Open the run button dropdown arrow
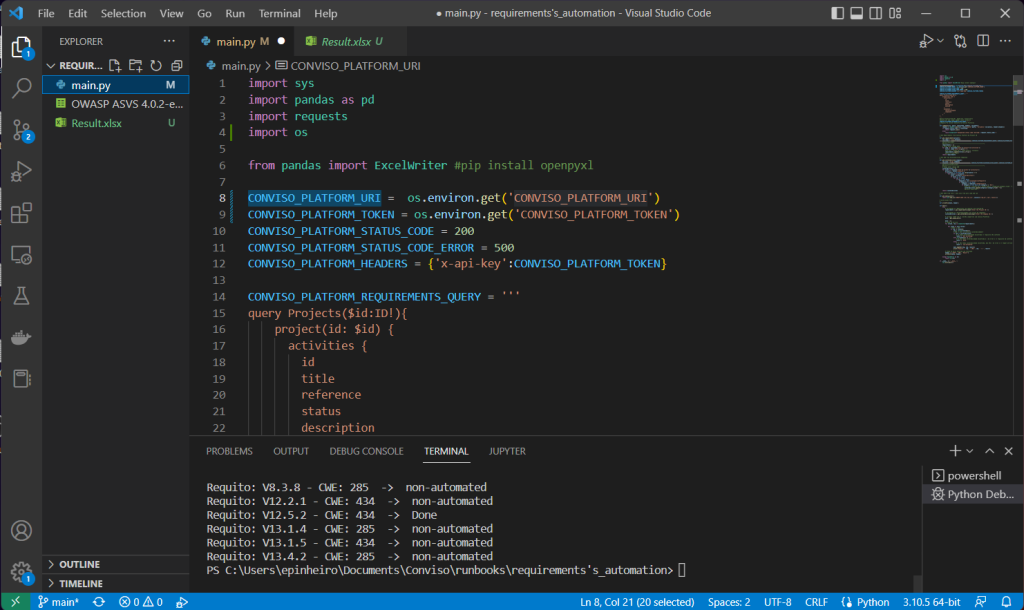The height and width of the screenshot is (610, 1024). click(x=940, y=41)
